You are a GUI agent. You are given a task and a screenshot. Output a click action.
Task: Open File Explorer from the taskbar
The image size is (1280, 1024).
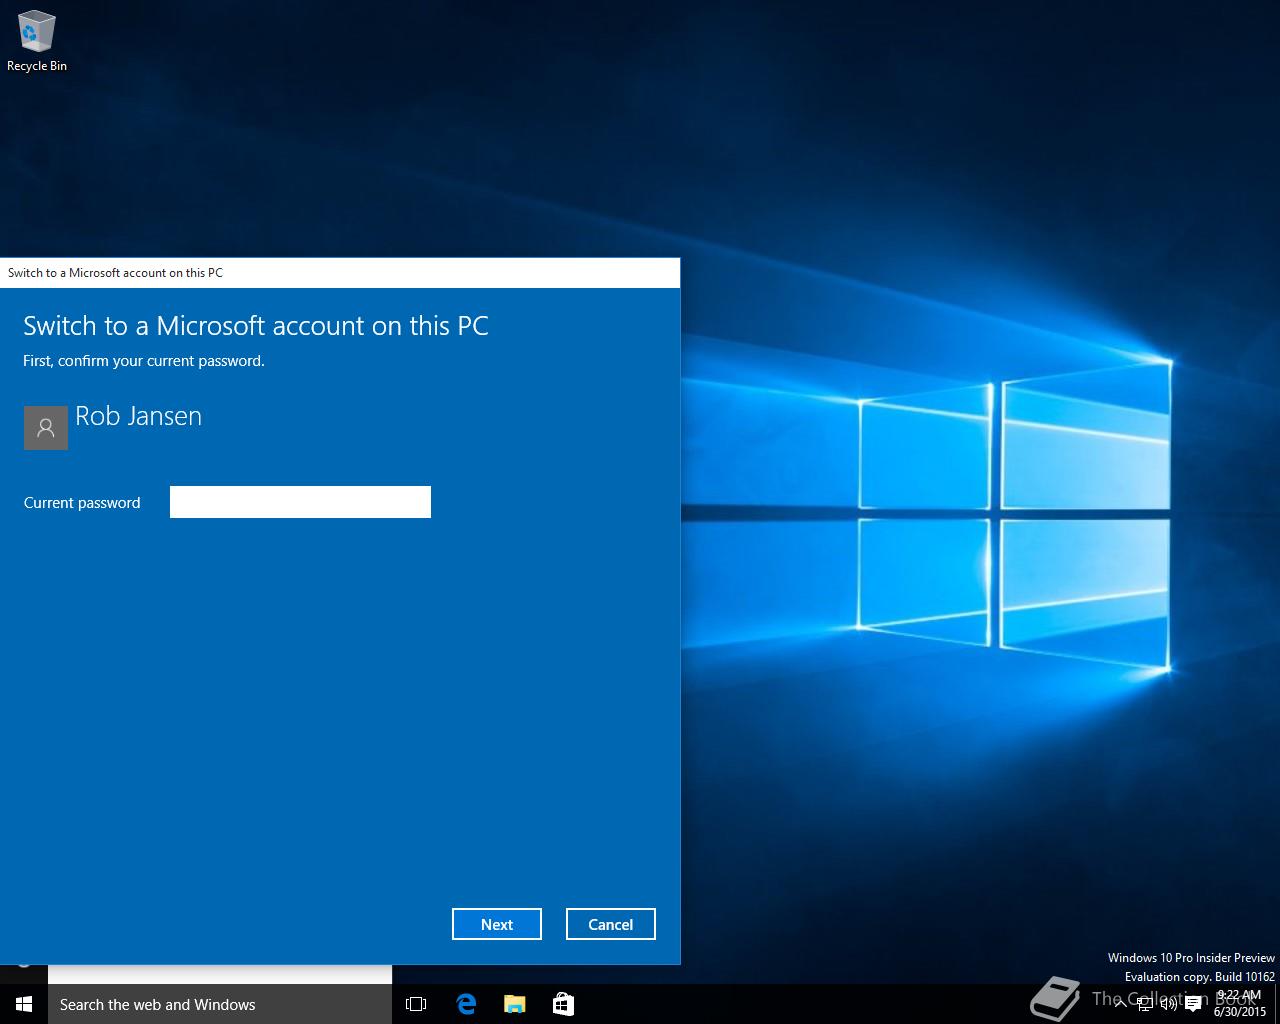click(514, 1004)
